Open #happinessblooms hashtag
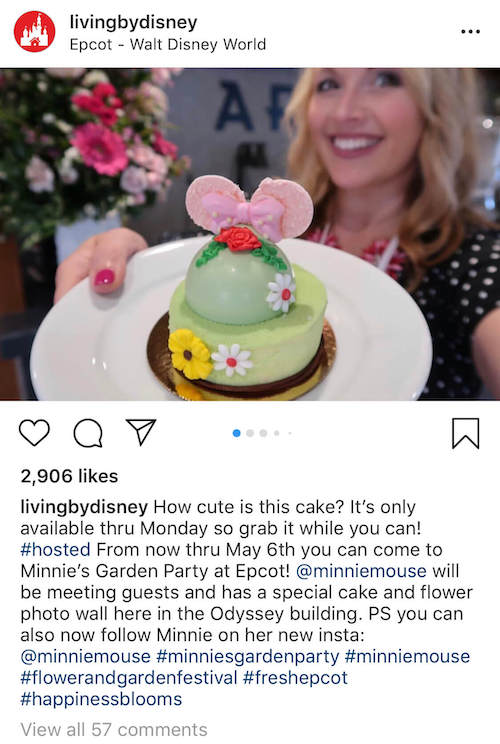The height and width of the screenshot is (744, 500). (x=101, y=699)
